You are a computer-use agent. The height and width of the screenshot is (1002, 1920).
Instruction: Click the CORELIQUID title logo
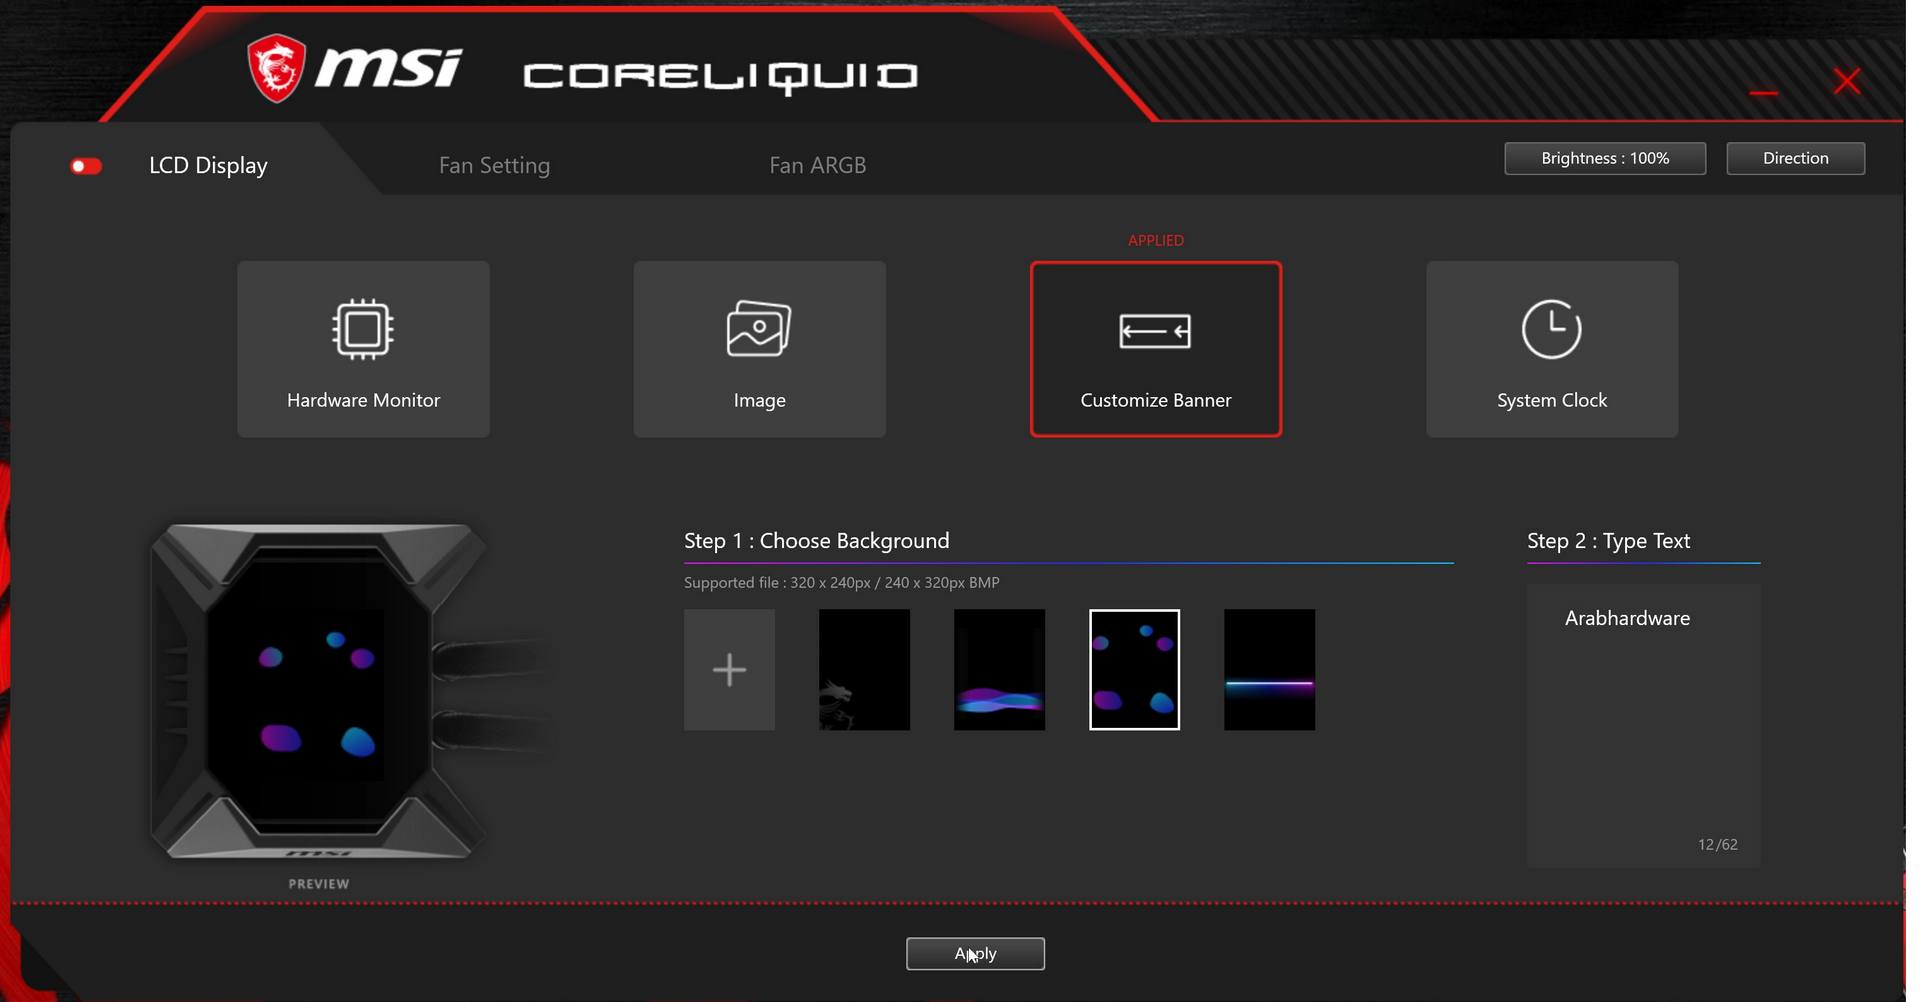point(720,77)
